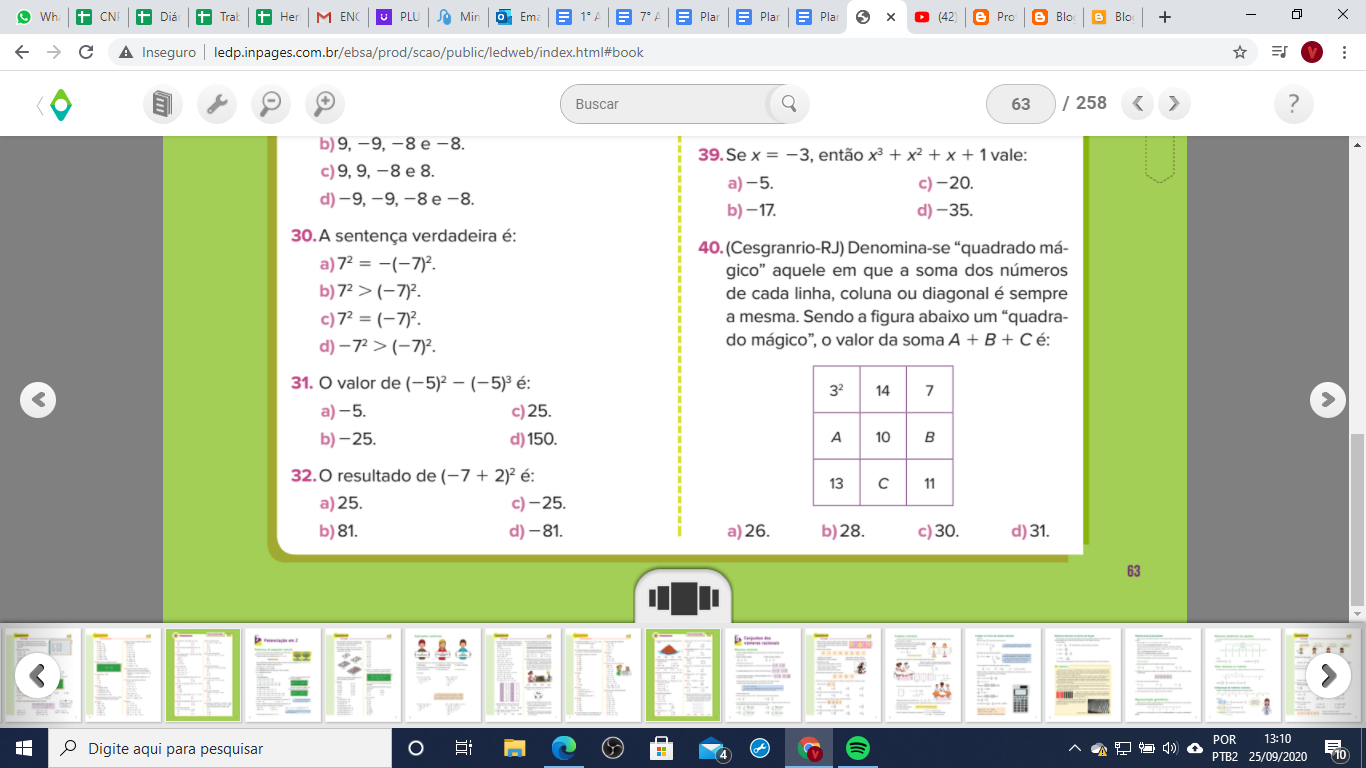Click the Cortana circle icon
The height and width of the screenshot is (768, 1366).
tap(416, 748)
